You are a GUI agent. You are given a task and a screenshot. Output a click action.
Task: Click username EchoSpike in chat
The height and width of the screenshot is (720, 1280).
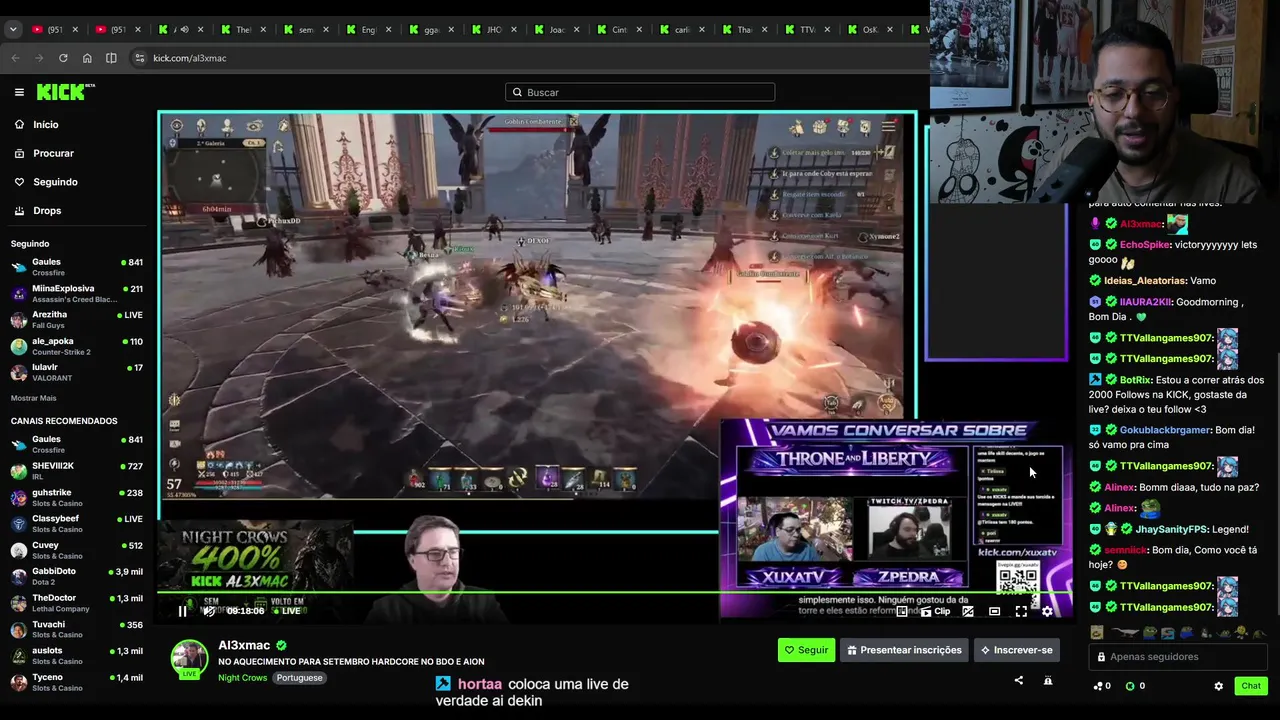(x=1145, y=245)
